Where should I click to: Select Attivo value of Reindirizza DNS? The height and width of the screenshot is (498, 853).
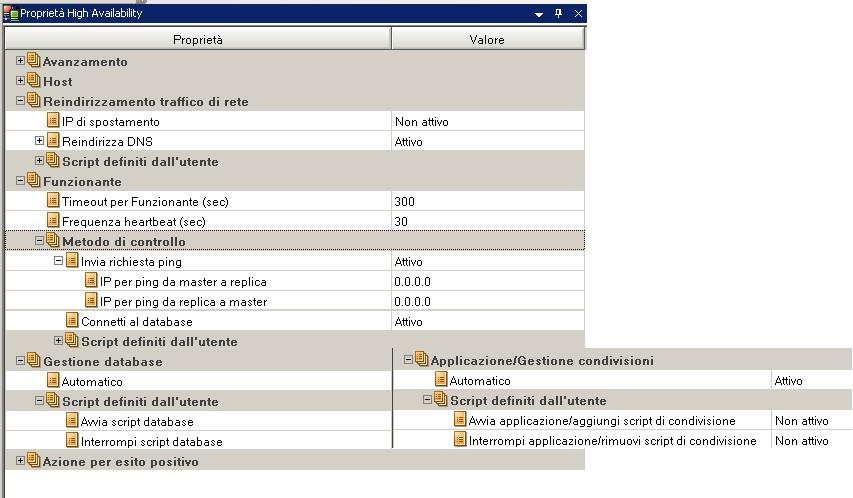tap(409, 142)
